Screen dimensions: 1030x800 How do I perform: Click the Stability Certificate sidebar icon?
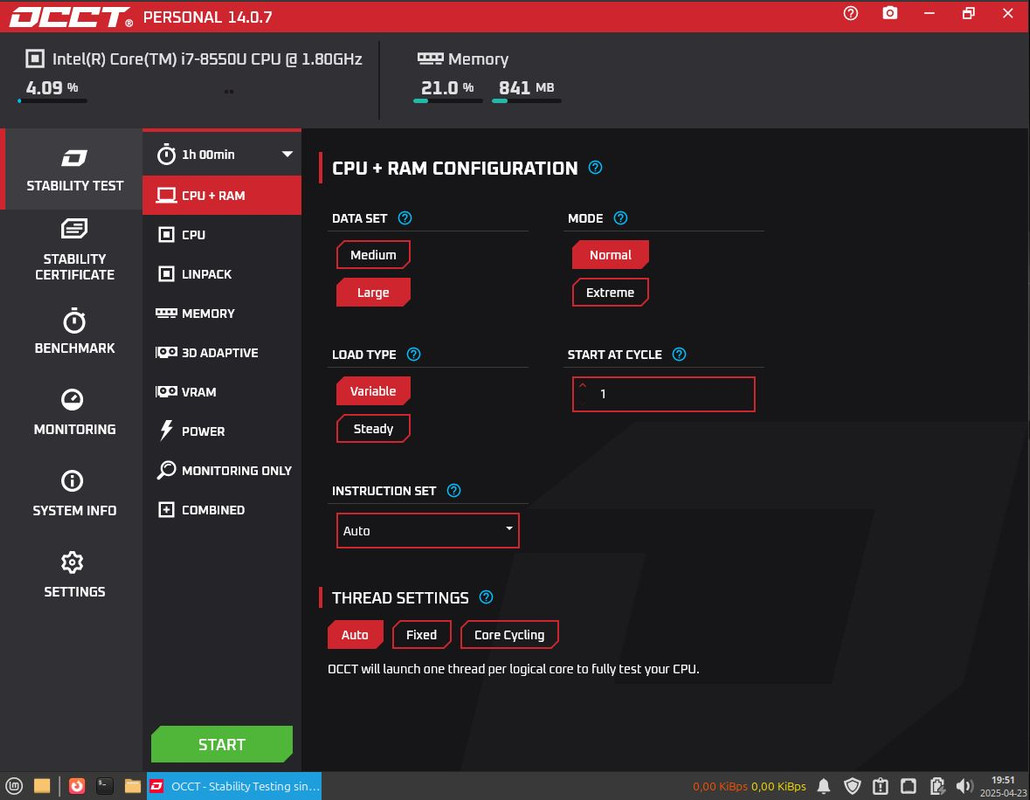coord(74,229)
